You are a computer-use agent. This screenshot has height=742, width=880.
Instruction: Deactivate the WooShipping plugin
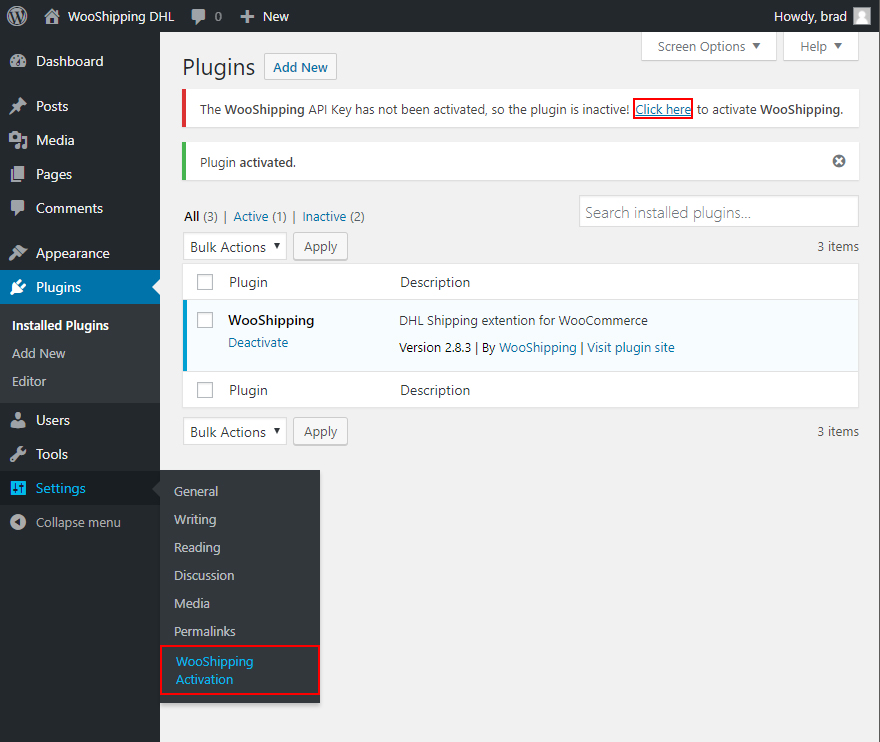click(x=258, y=342)
